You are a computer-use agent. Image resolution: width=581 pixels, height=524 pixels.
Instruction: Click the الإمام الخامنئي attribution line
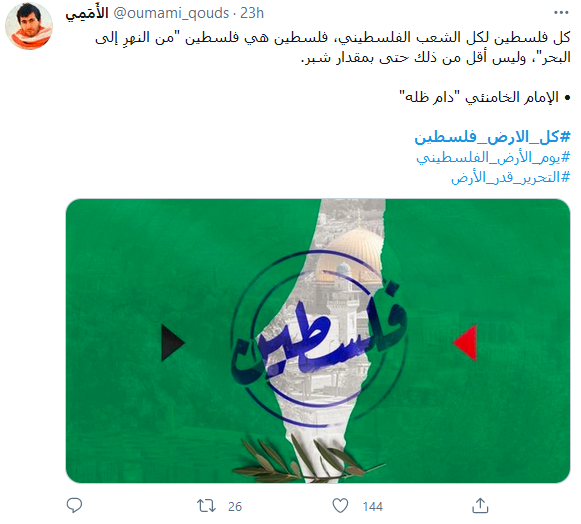click(x=485, y=97)
